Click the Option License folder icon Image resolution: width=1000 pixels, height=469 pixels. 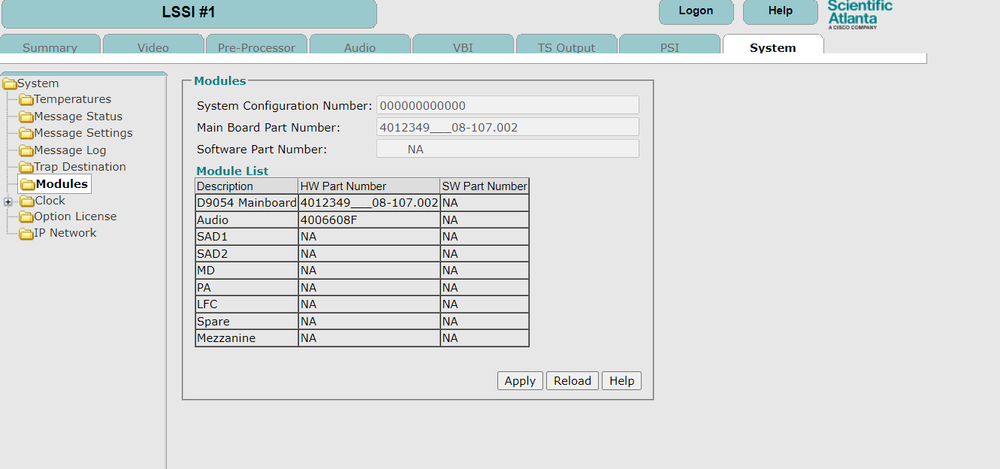coord(26,217)
